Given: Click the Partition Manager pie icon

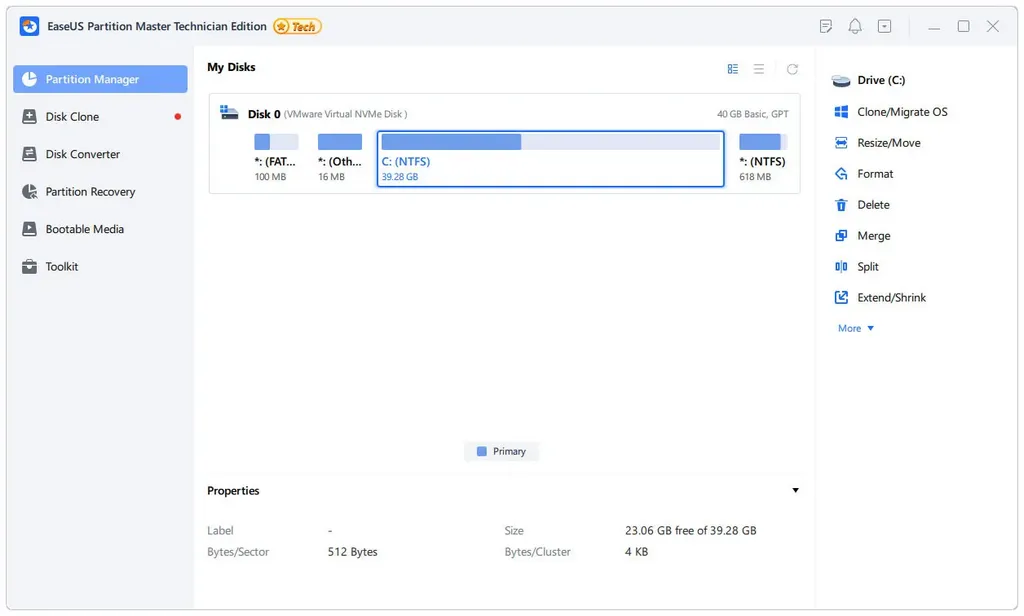Looking at the screenshot, I should tap(29, 79).
